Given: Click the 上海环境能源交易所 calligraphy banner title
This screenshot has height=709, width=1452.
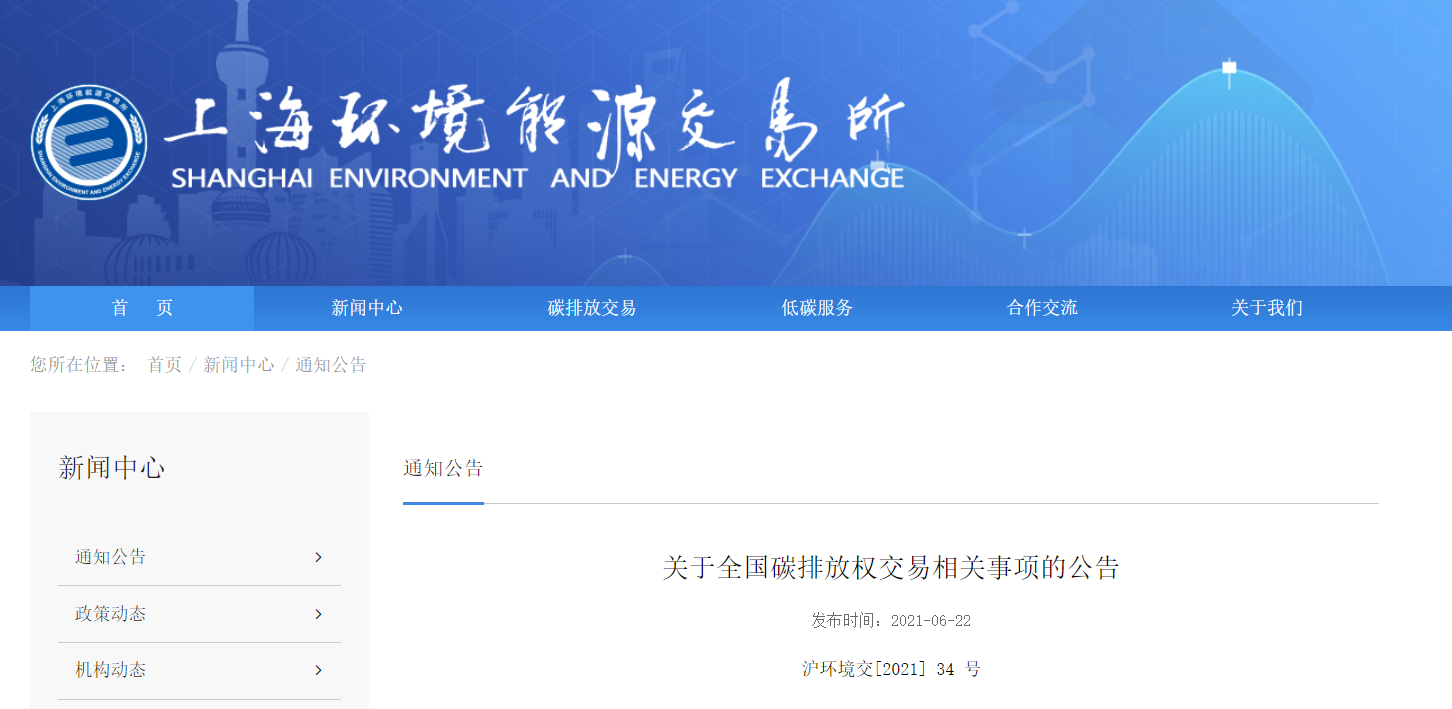Looking at the screenshot, I should (535, 122).
